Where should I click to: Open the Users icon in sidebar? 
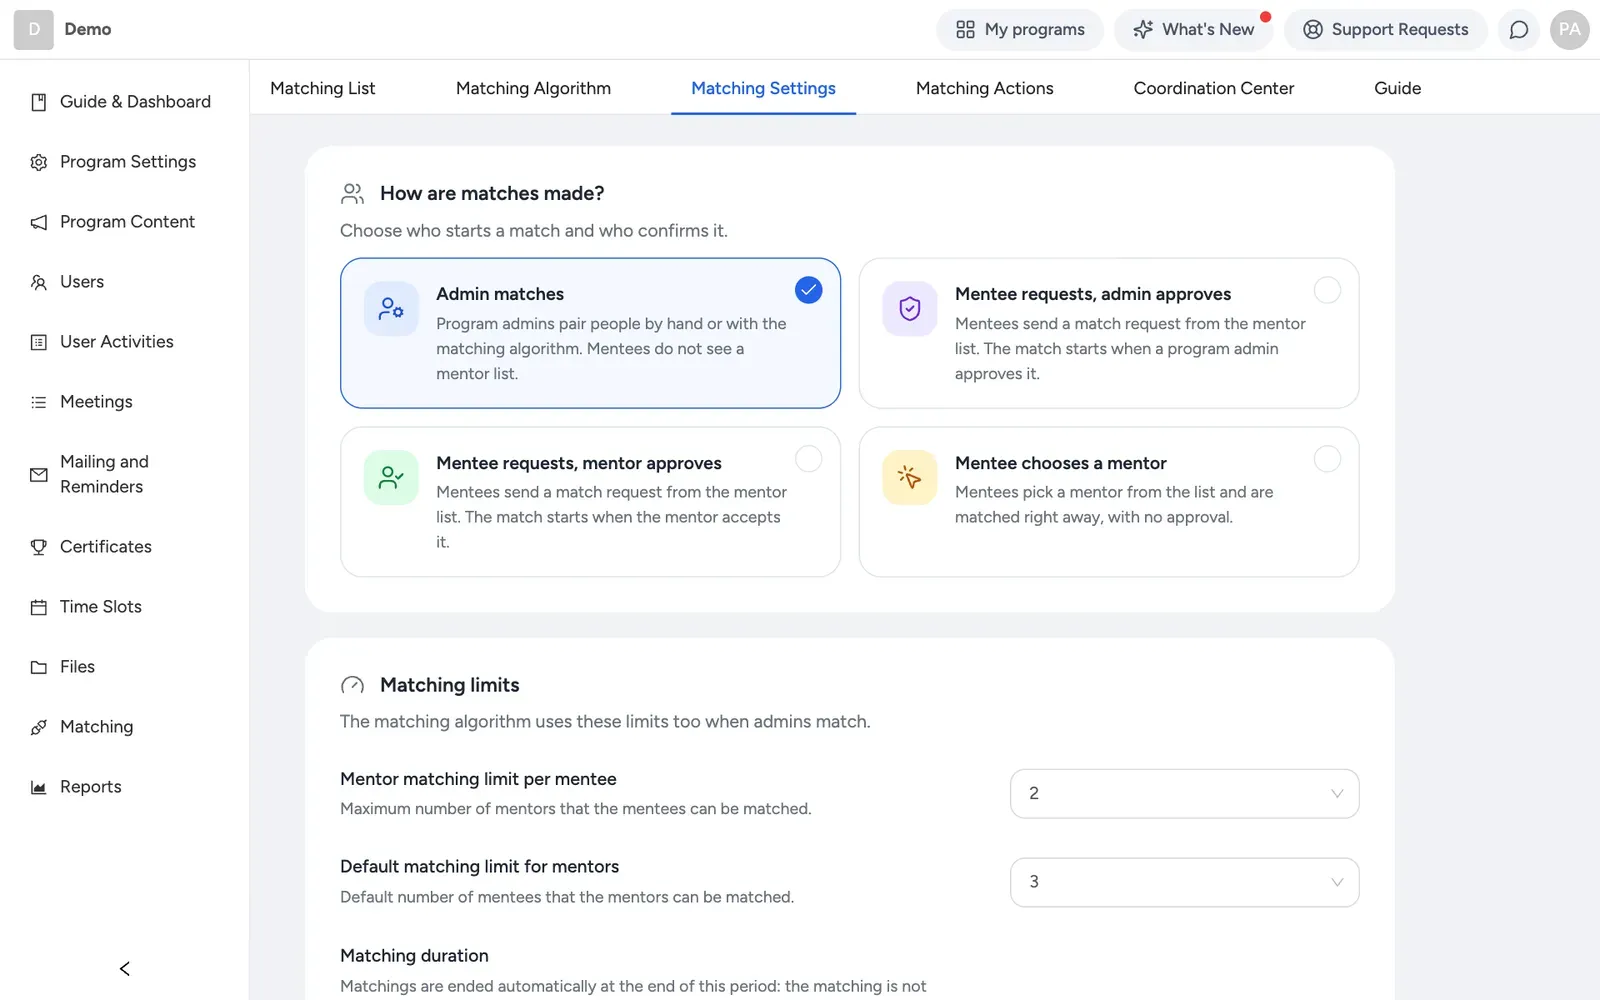pos(39,282)
